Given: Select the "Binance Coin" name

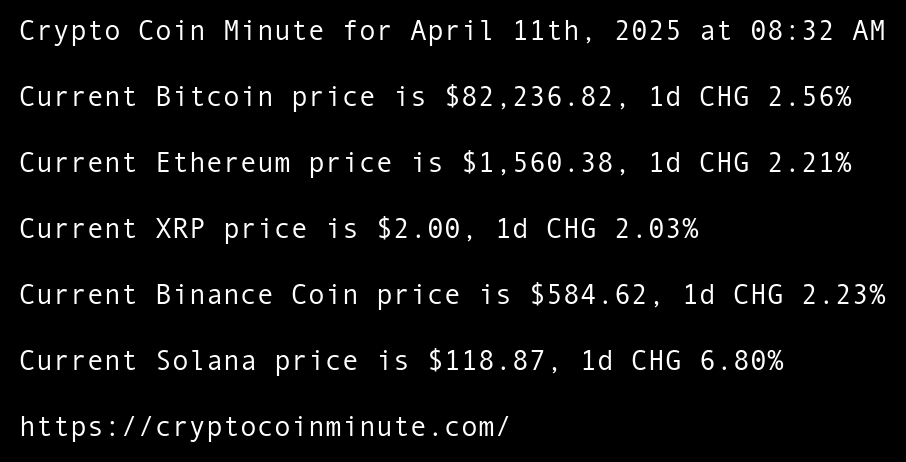Looking at the screenshot, I should [x=257, y=295].
